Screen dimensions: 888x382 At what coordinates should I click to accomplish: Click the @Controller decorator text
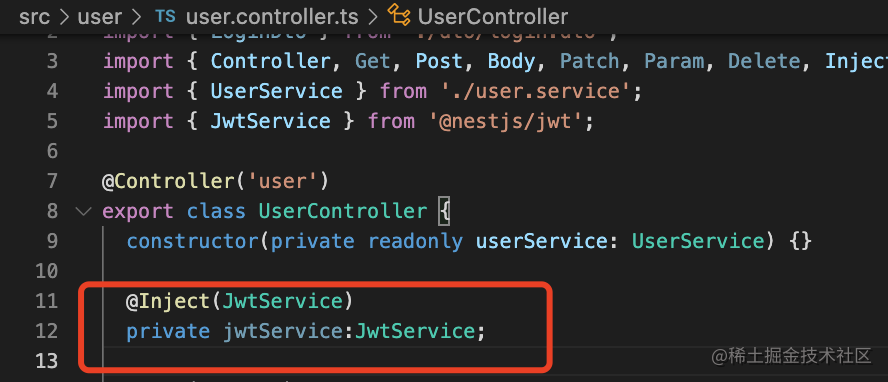168,181
